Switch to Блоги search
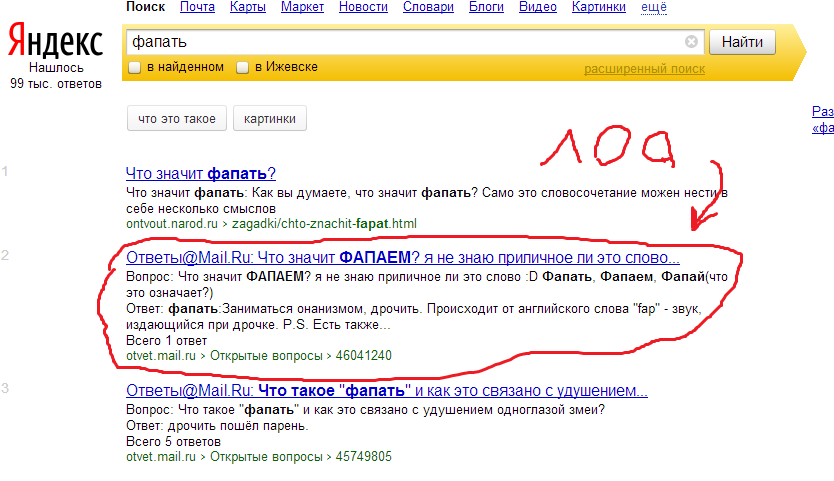Viewport: 834px width, 481px height. pos(486,7)
